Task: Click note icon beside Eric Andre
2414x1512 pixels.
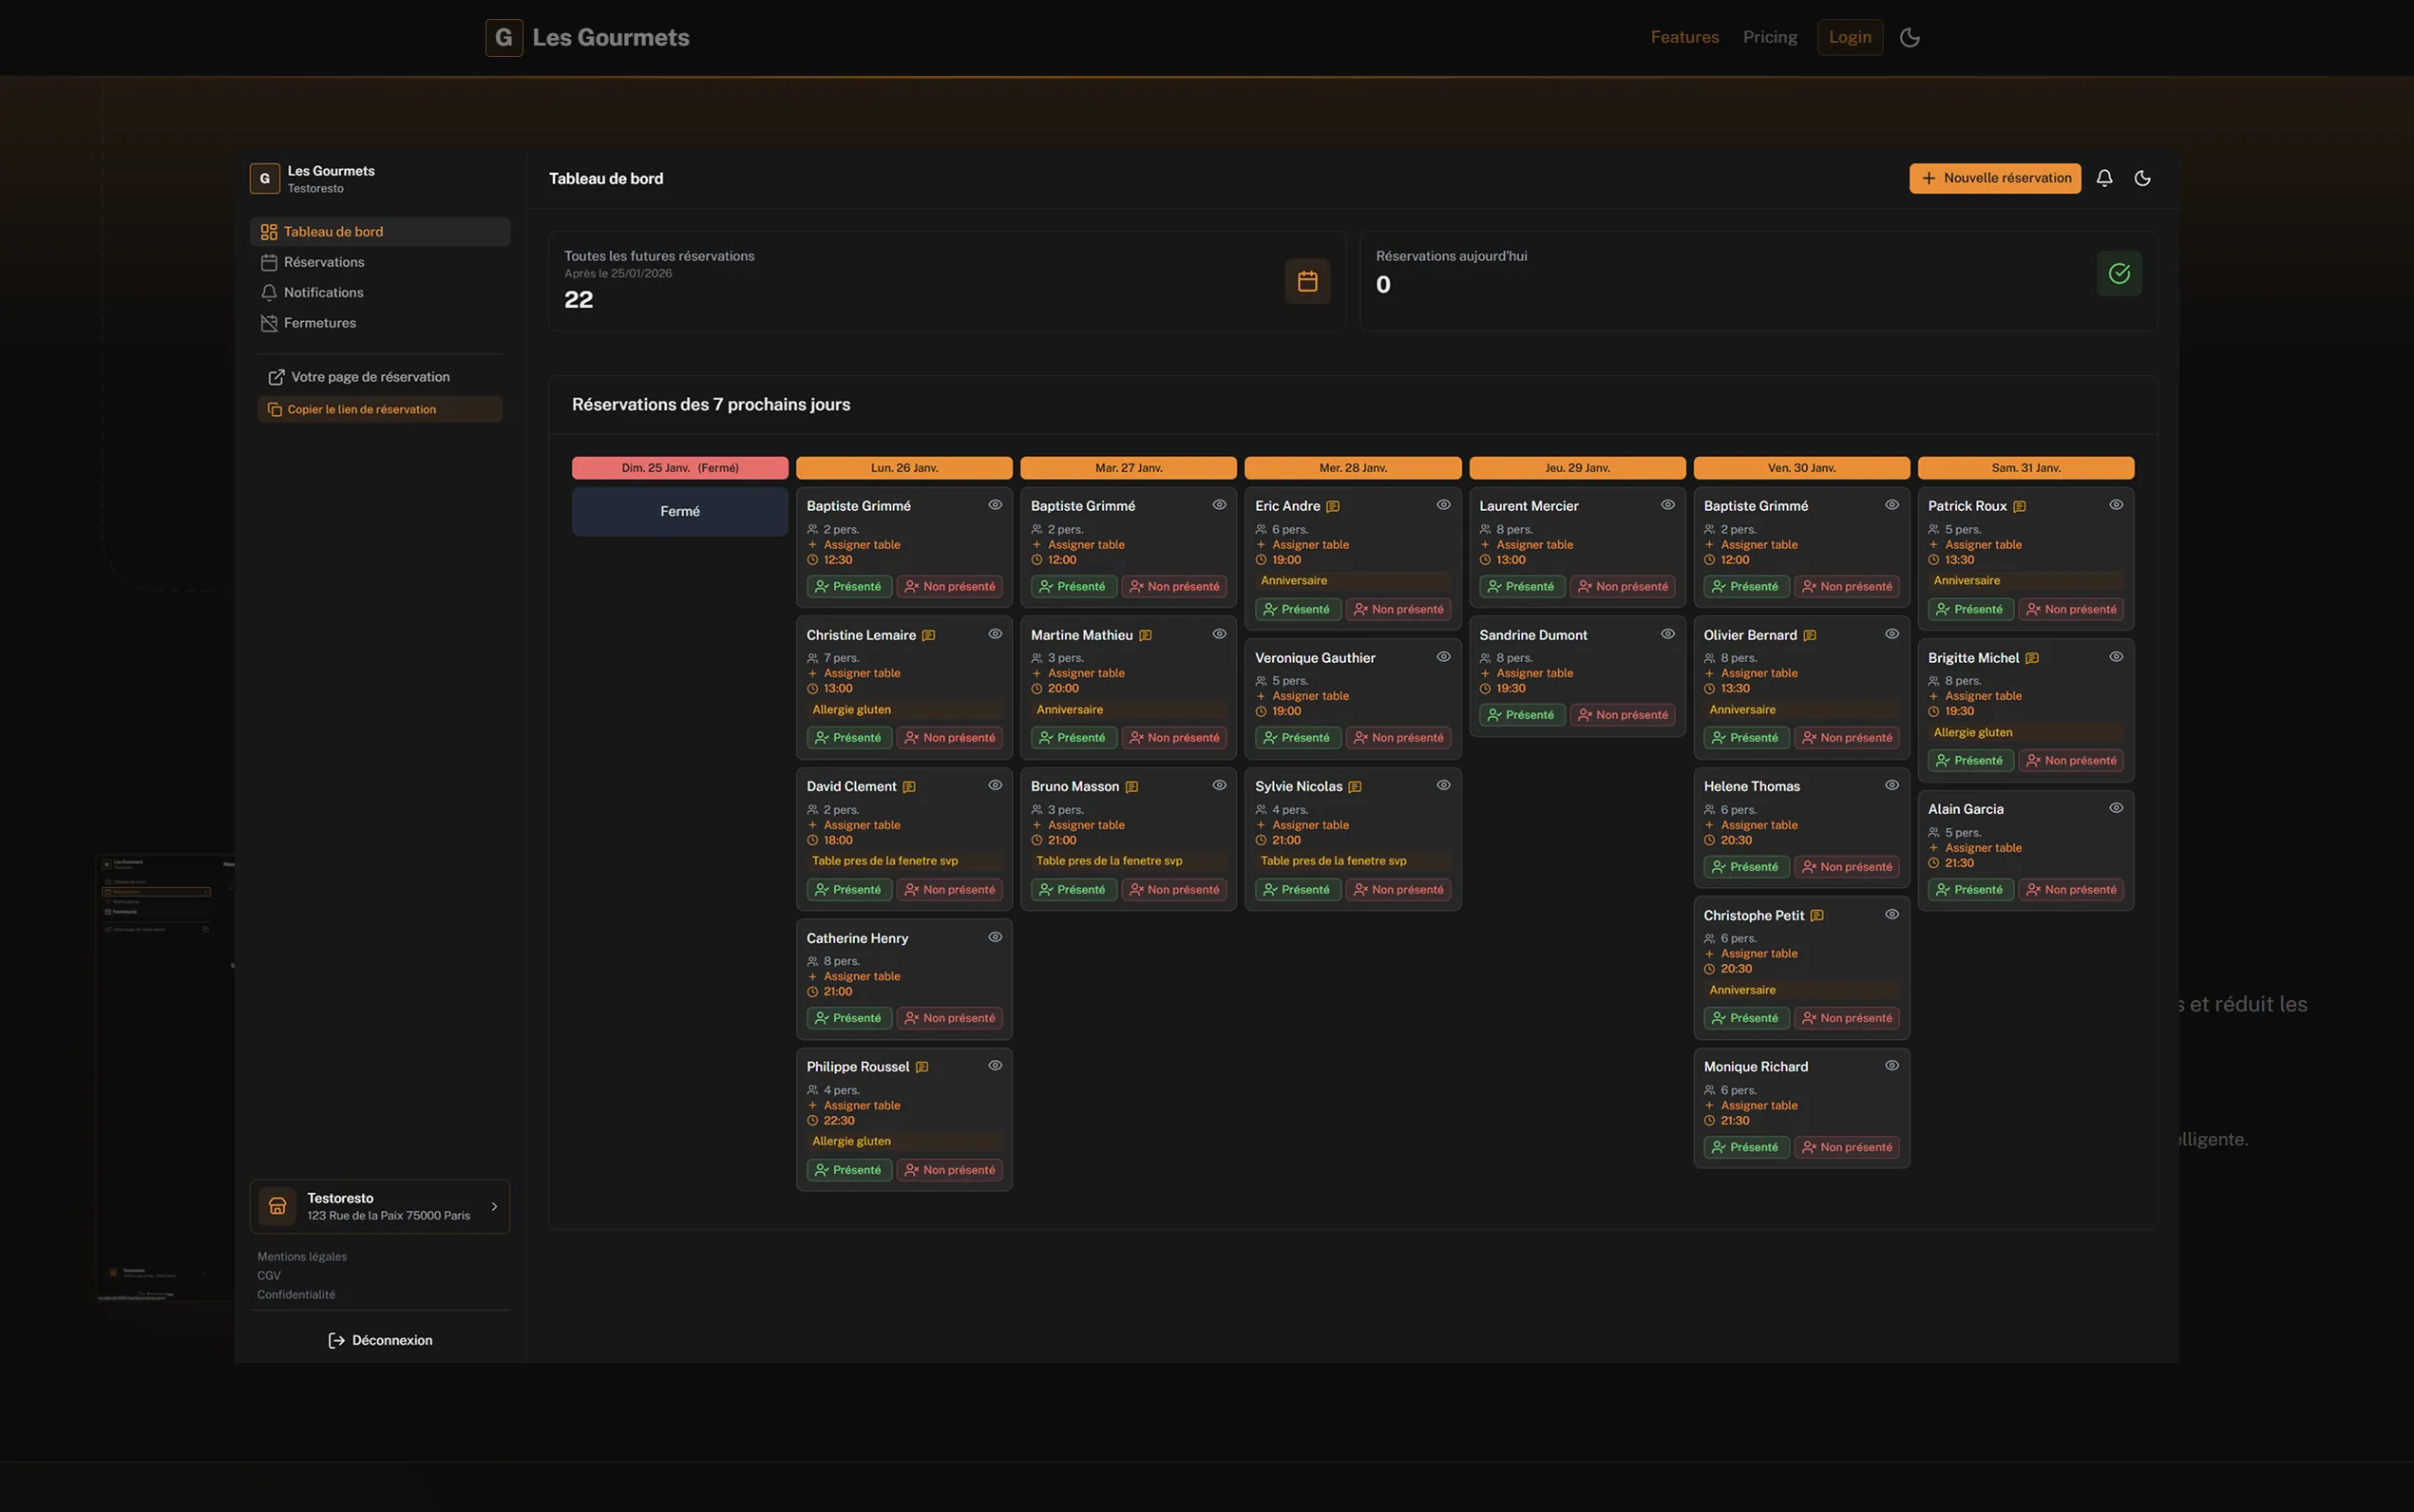Action: click(1332, 506)
